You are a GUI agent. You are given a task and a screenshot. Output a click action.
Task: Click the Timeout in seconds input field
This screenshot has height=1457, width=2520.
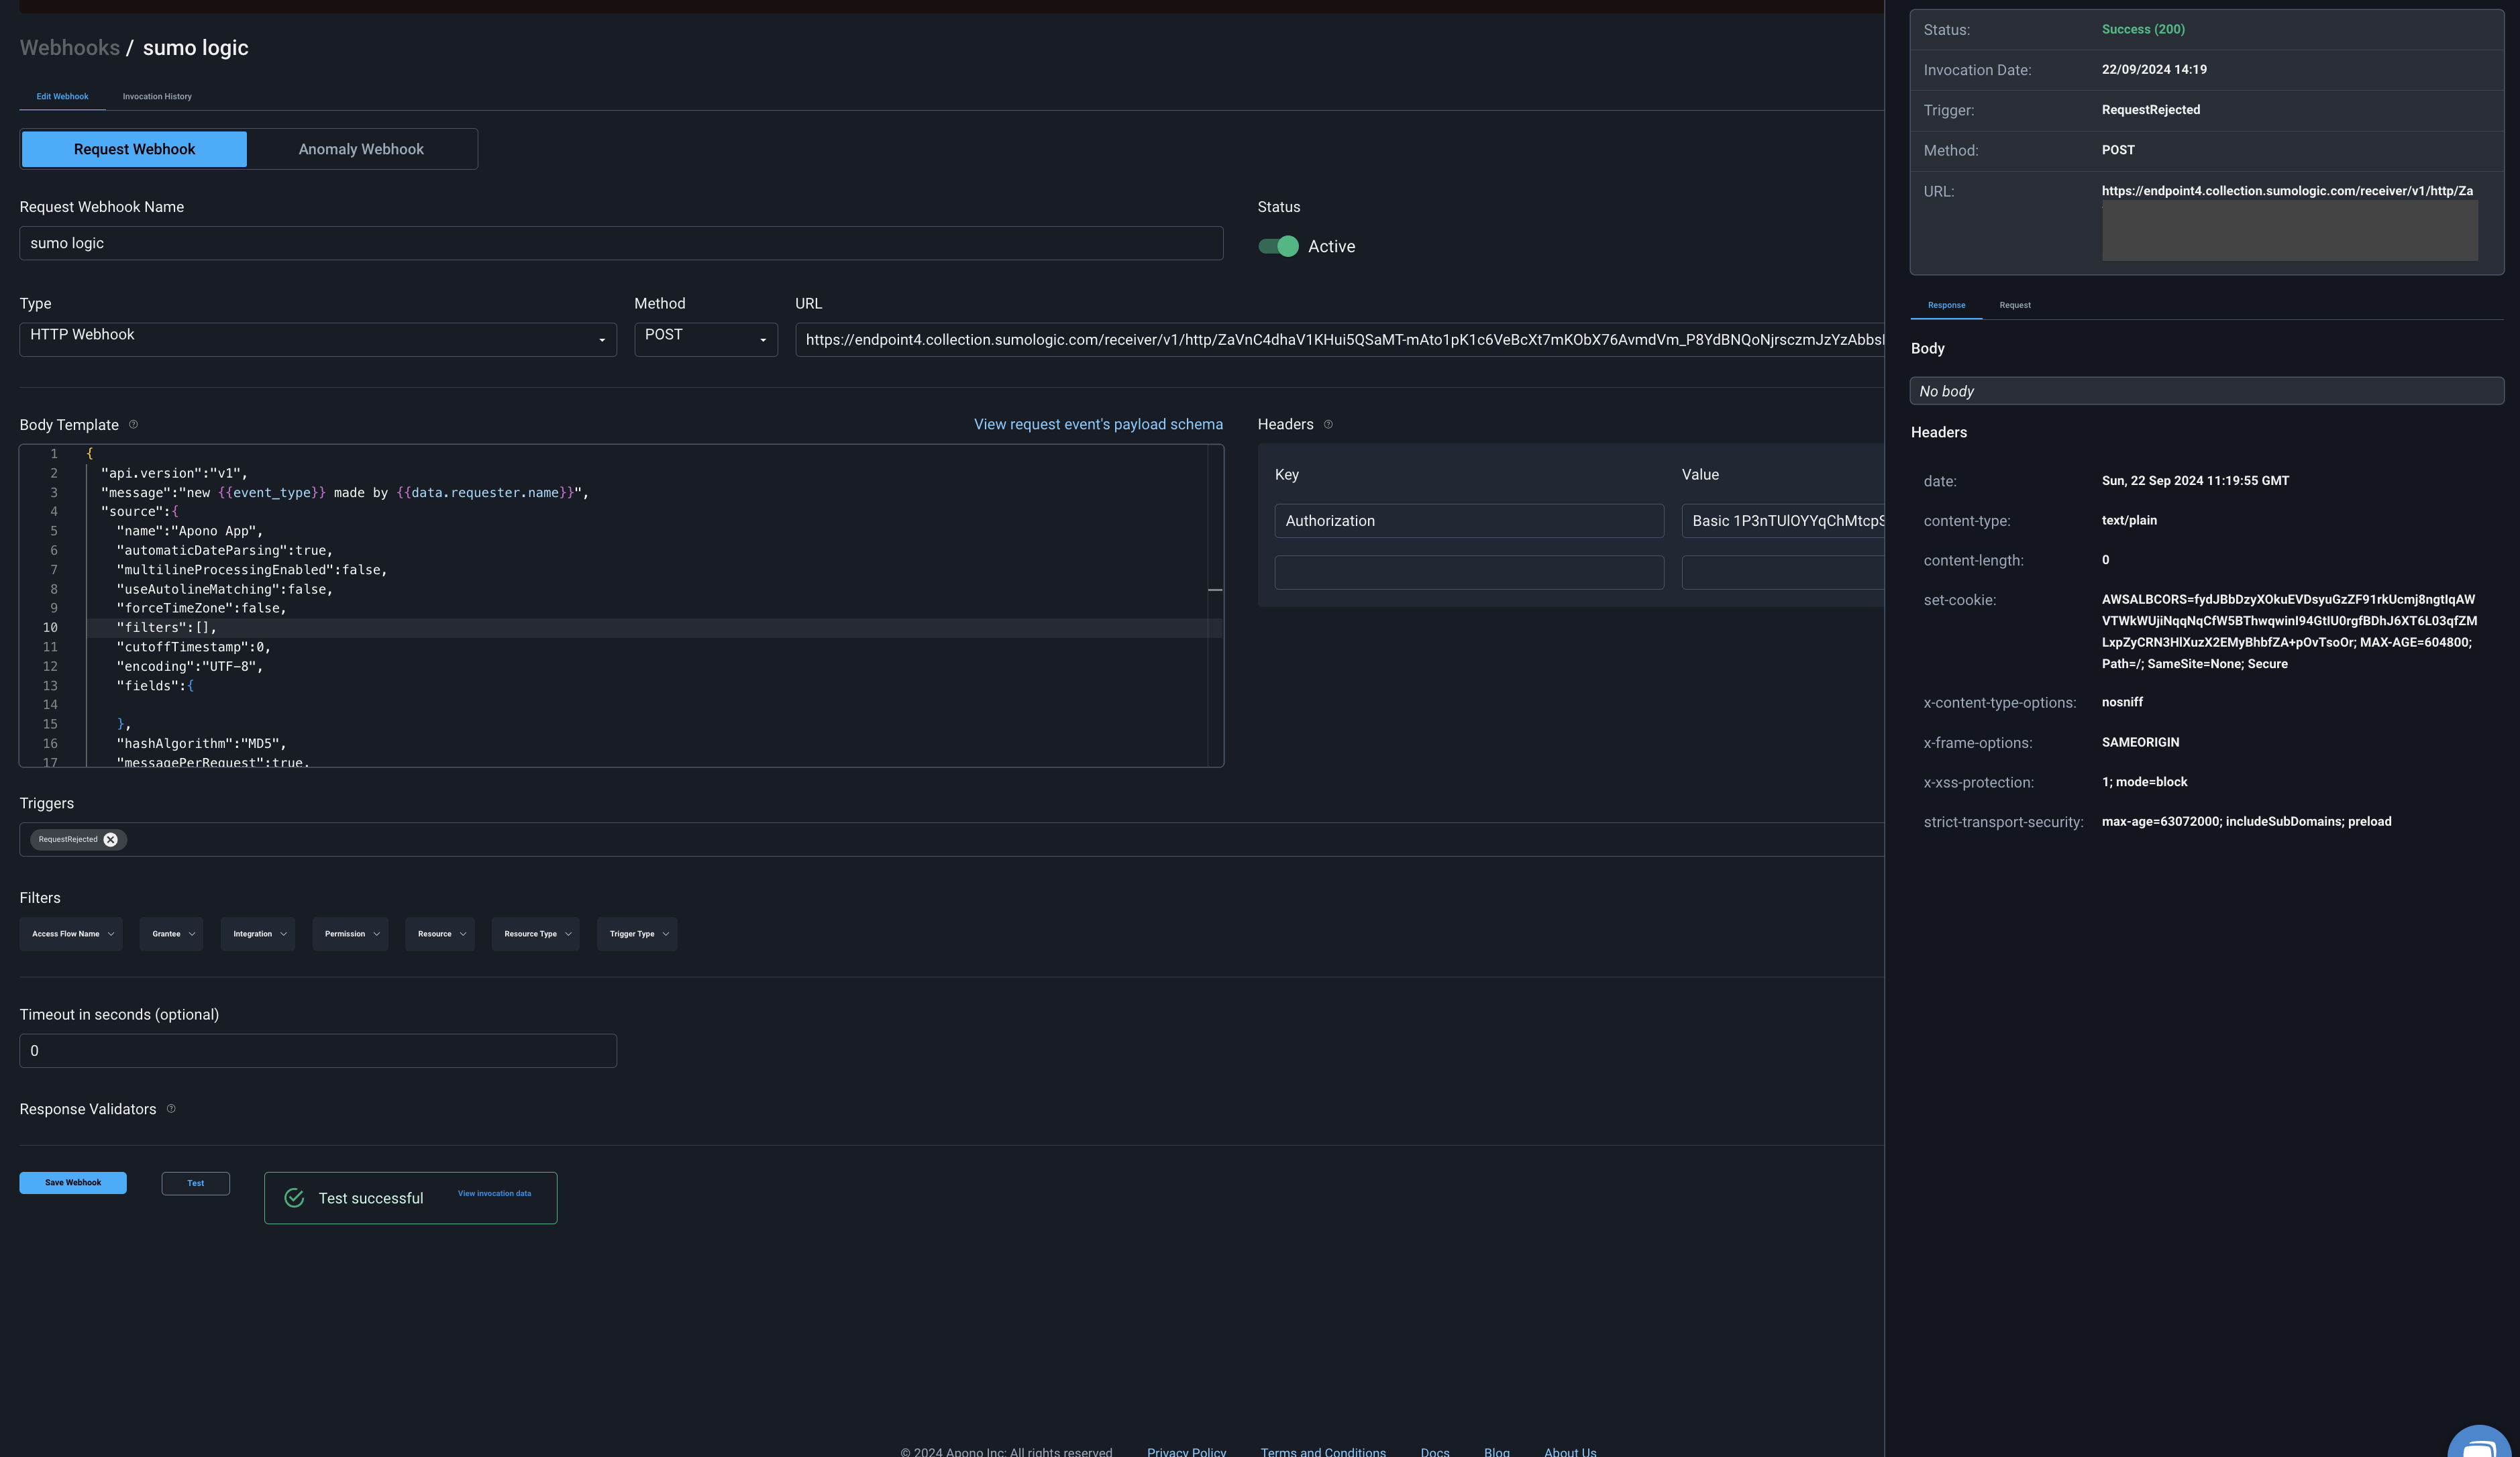tap(317, 1050)
